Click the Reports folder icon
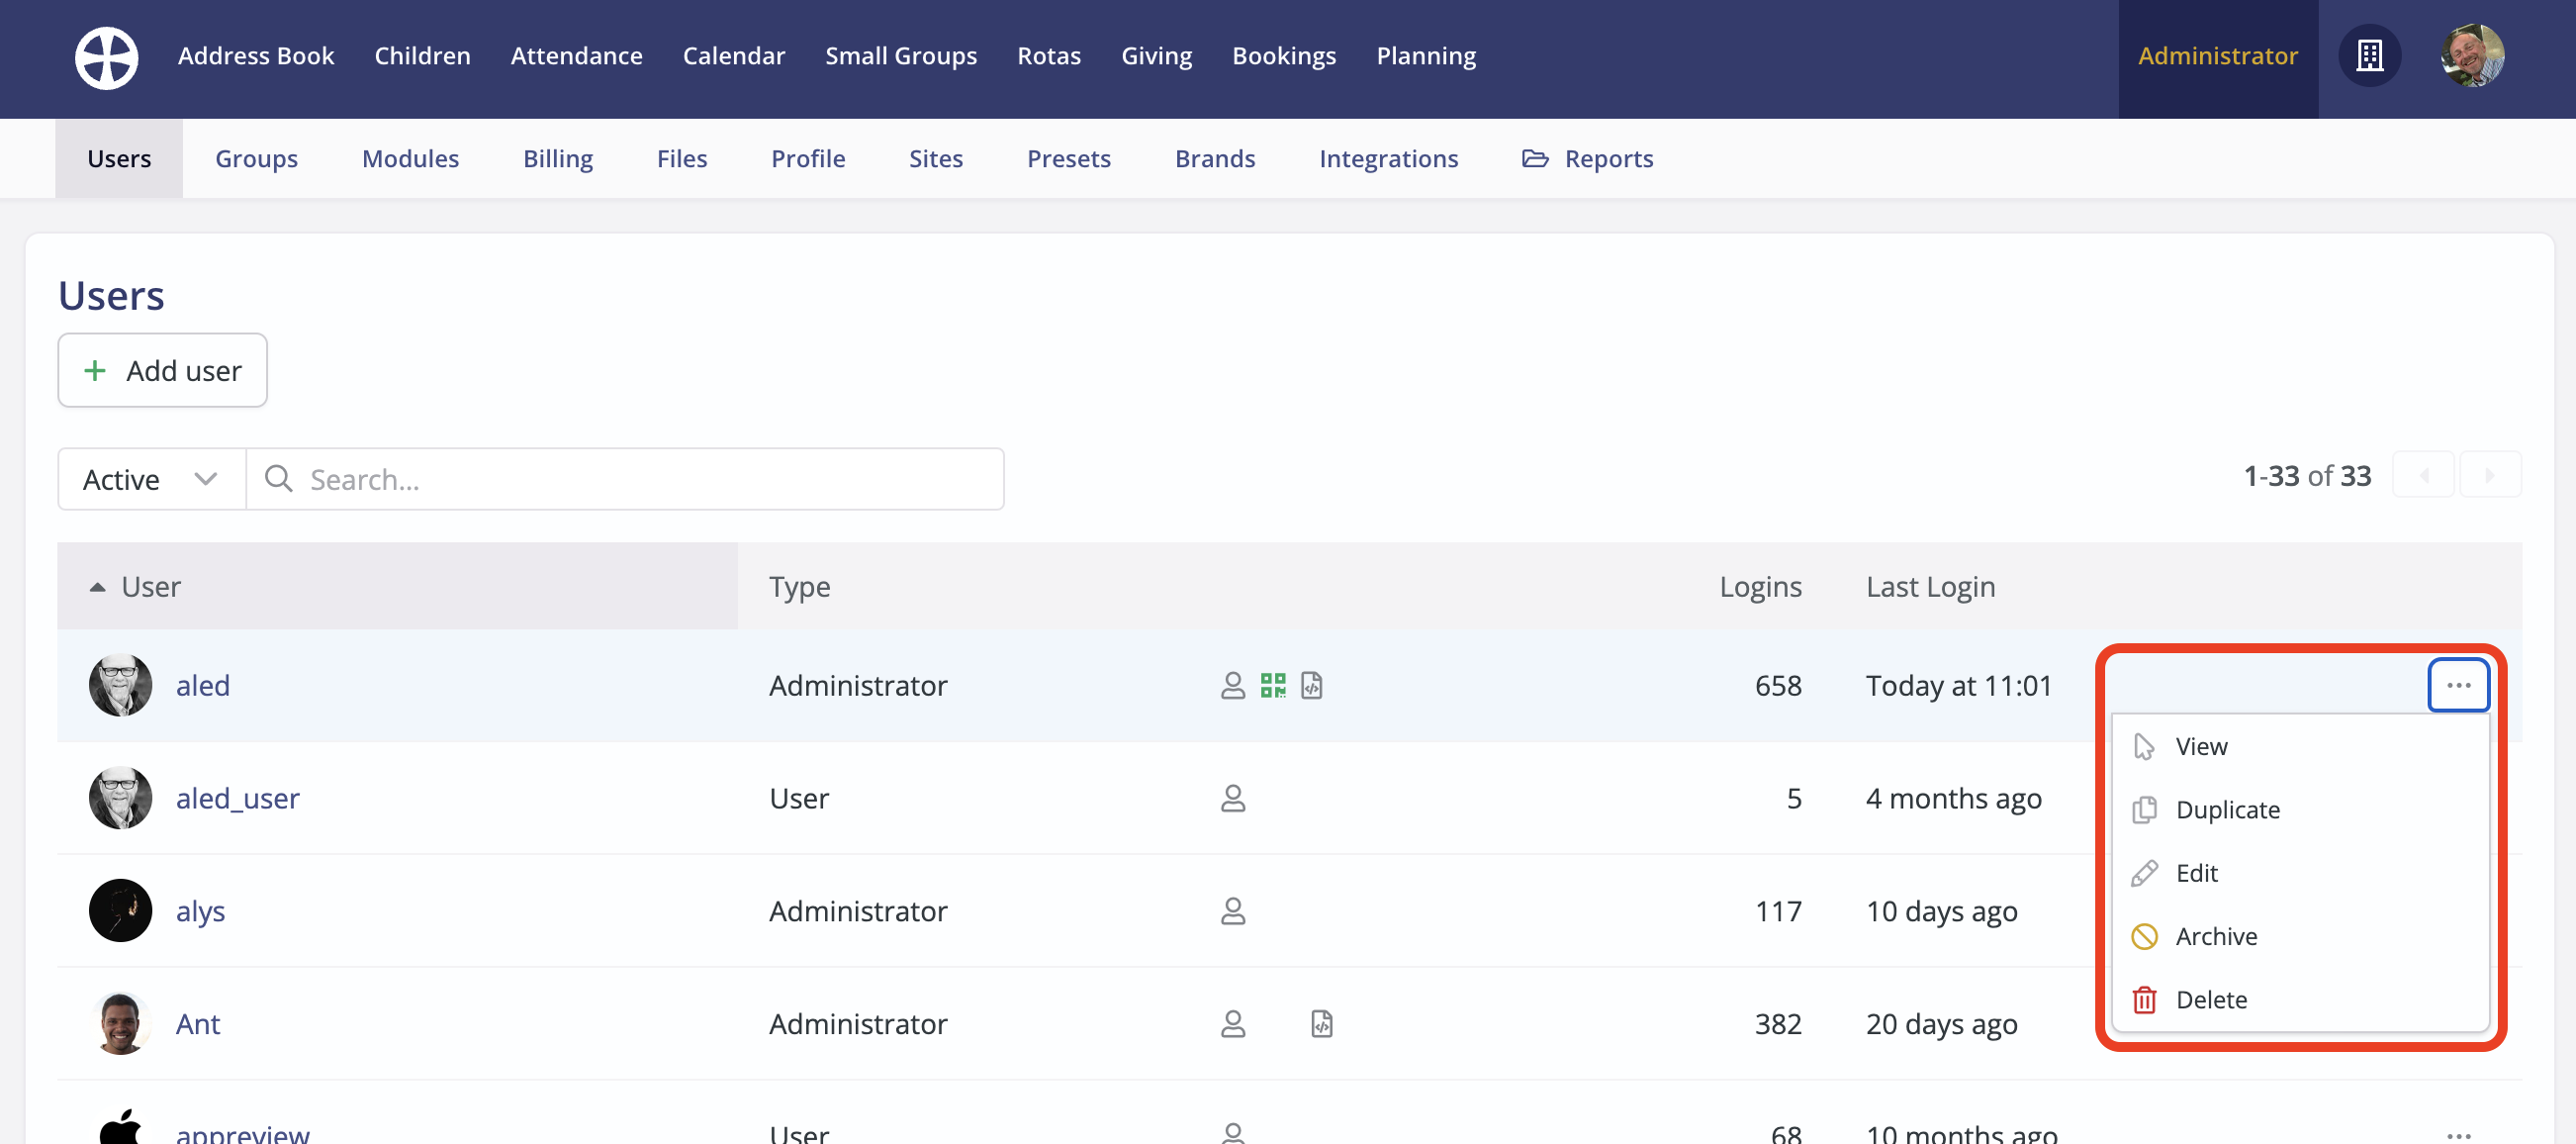 pos(1535,158)
